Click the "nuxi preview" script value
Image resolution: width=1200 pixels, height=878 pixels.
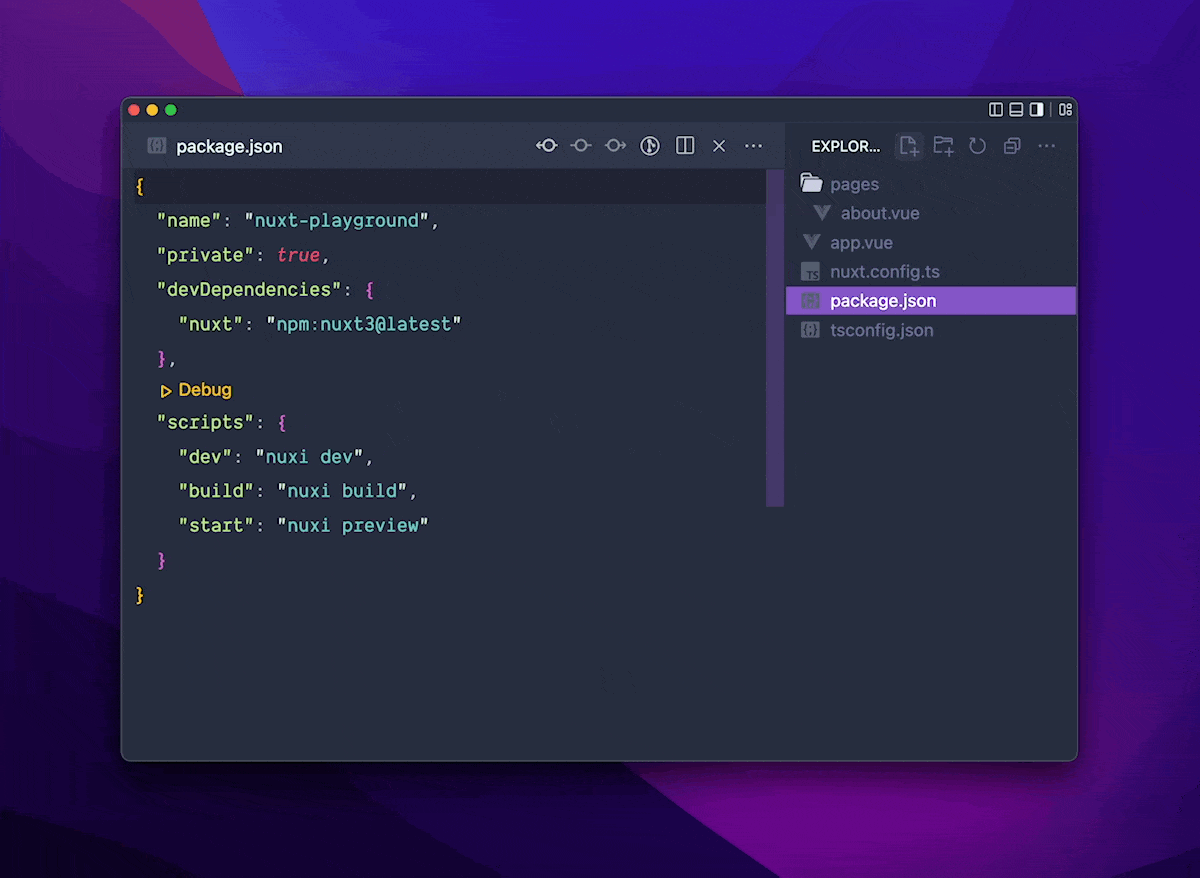(x=353, y=525)
